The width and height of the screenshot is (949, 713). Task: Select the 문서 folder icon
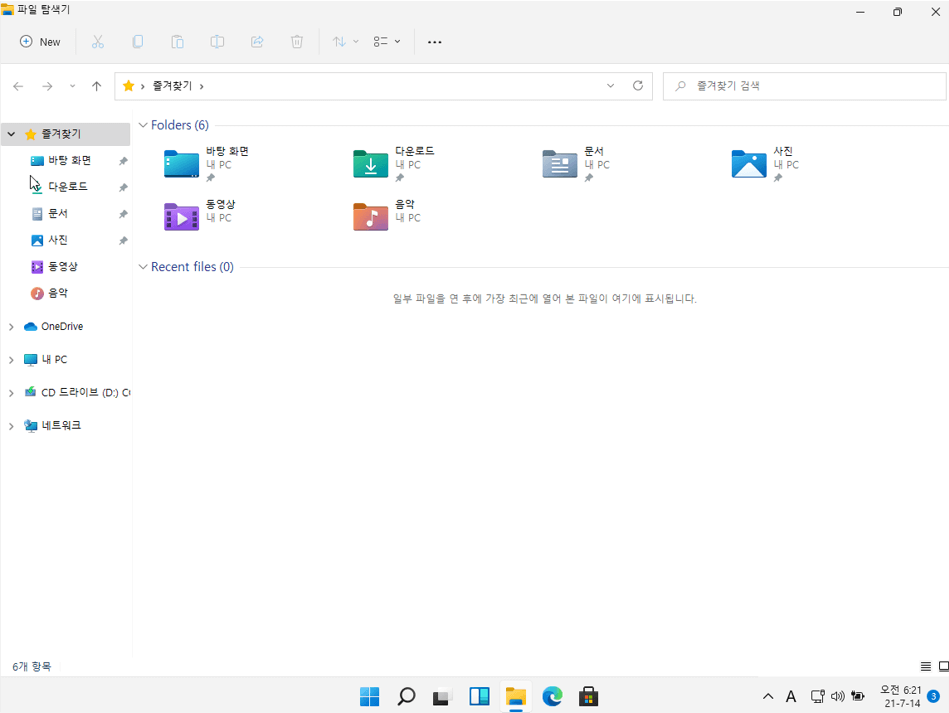[560, 164]
